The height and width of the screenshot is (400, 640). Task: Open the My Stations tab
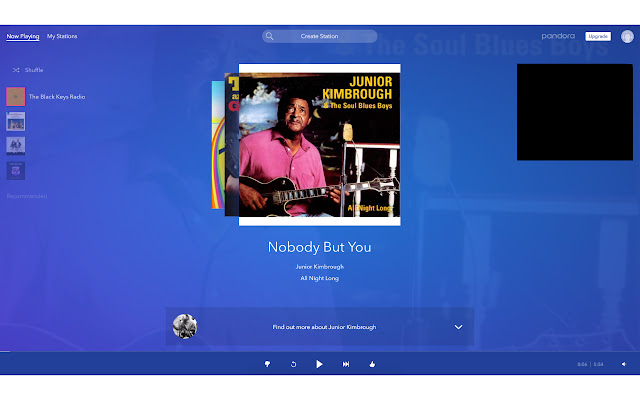tap(62, 36)
